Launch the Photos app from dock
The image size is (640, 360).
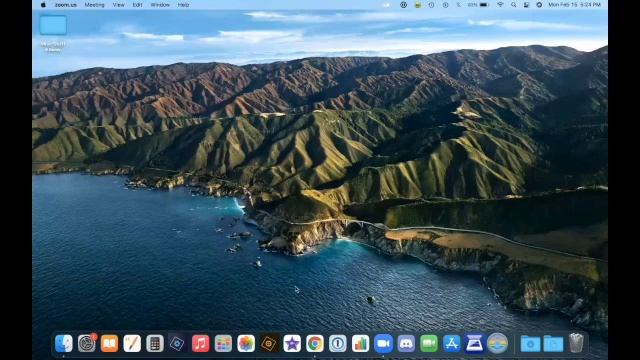246,343
